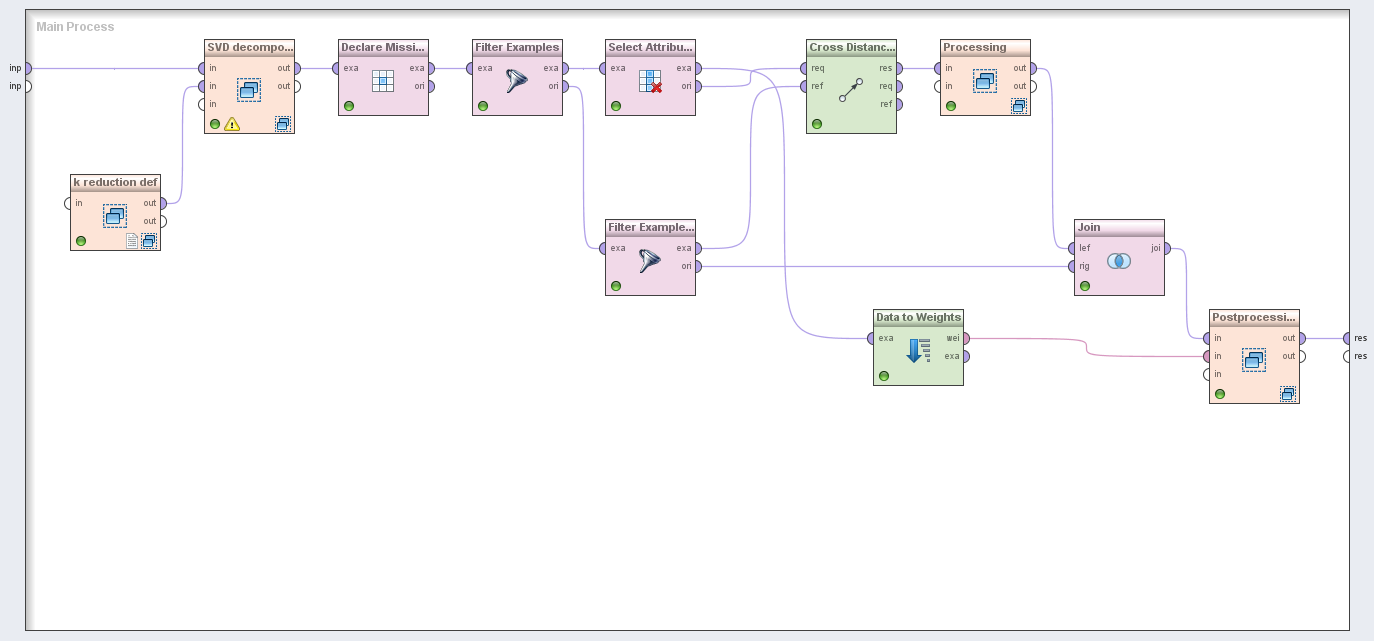Expand the Postprocessing subprocess corner icon
Screen dimensions: 1374x641
[x=1288, y=394]
